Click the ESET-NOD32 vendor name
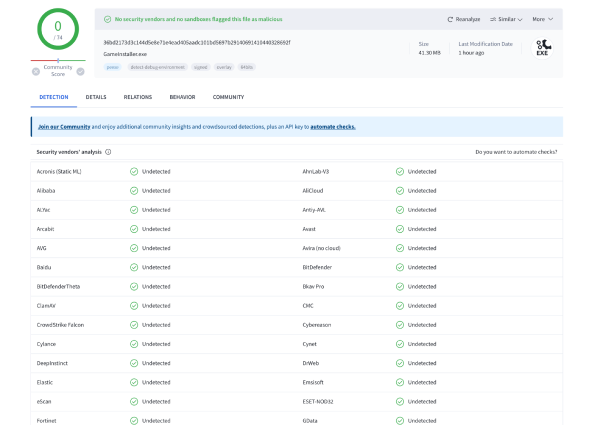The height and width of the screenshot is (425, 600). (x=318, y=401)
